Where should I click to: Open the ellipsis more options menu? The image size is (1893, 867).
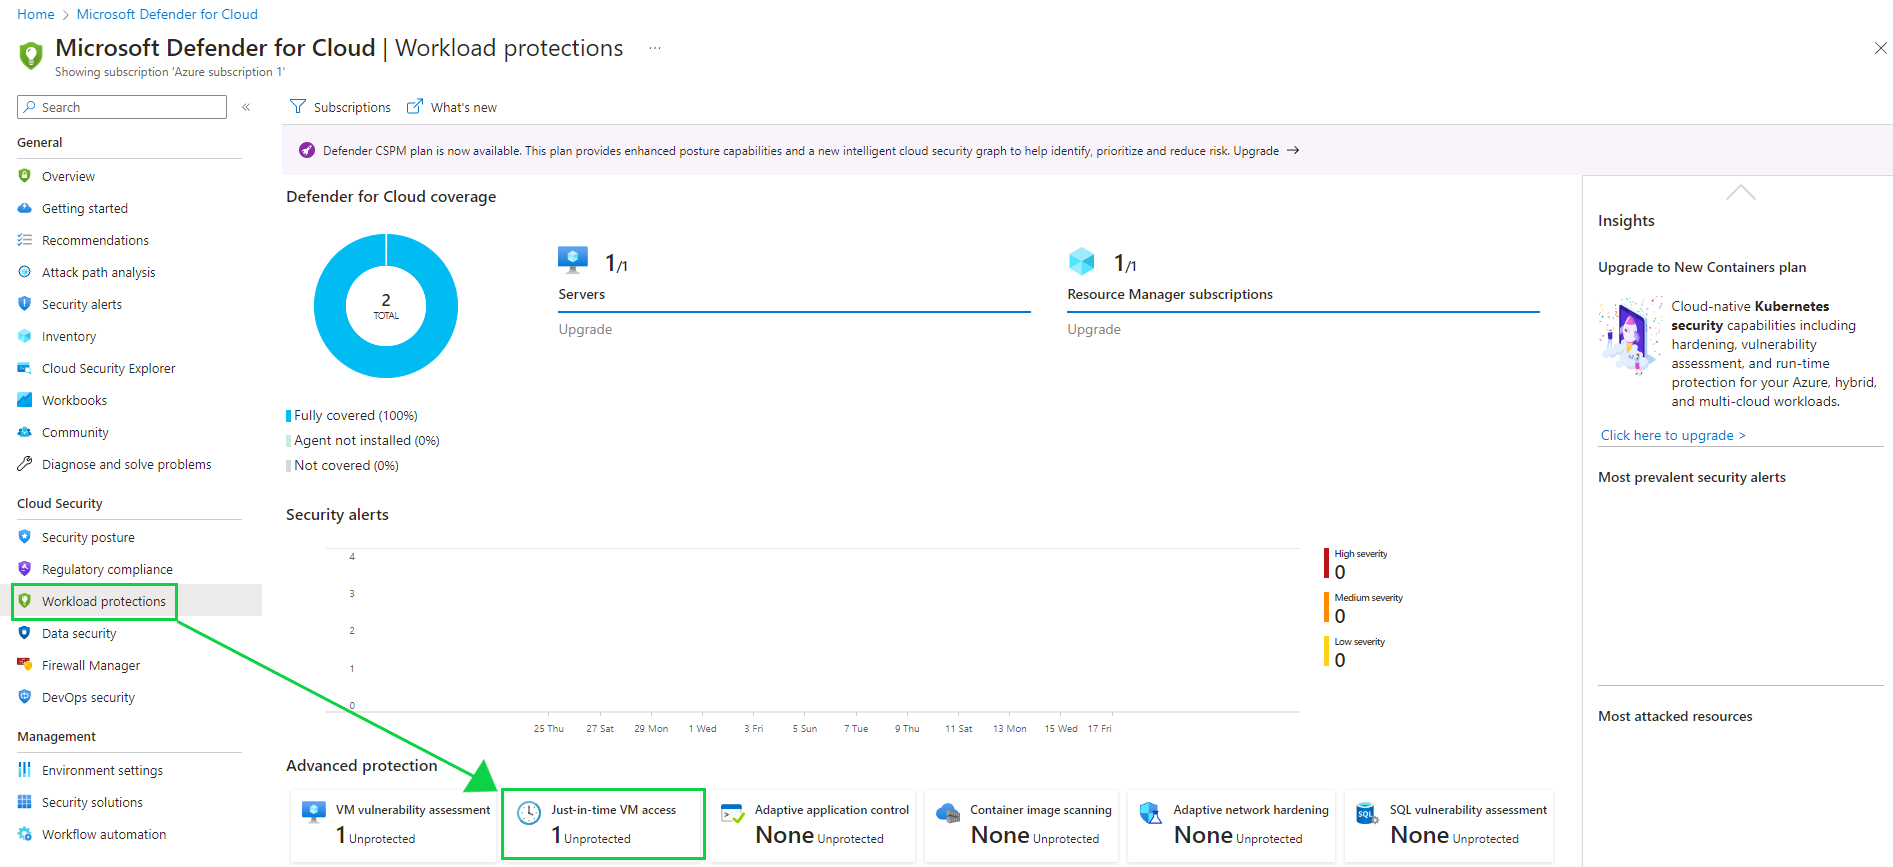coord(655,48)
